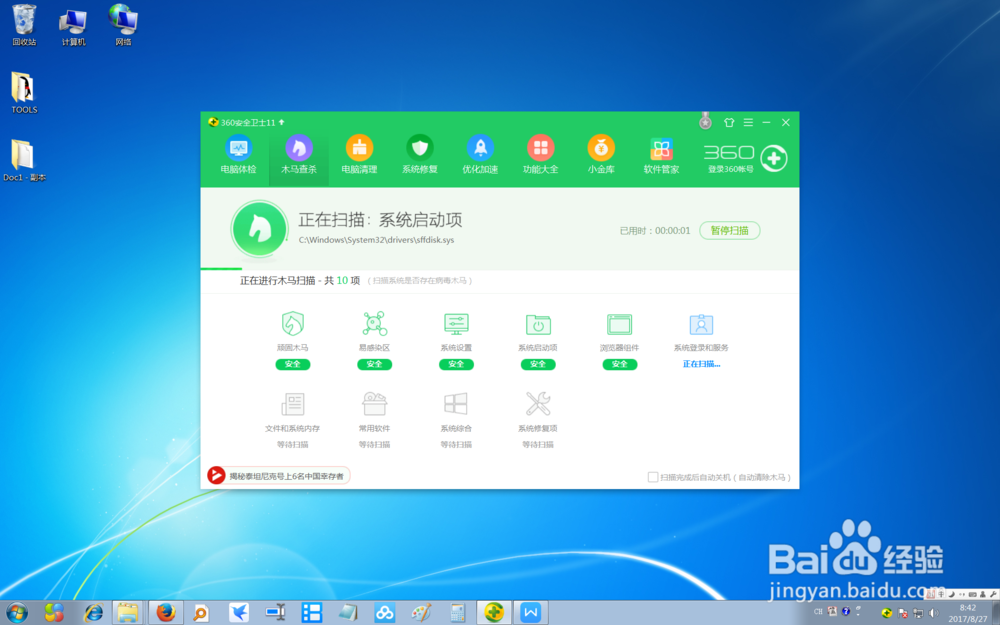Click 文件和系统内存 scan item icon
The image size is (1000, 625).
[293, 404]
